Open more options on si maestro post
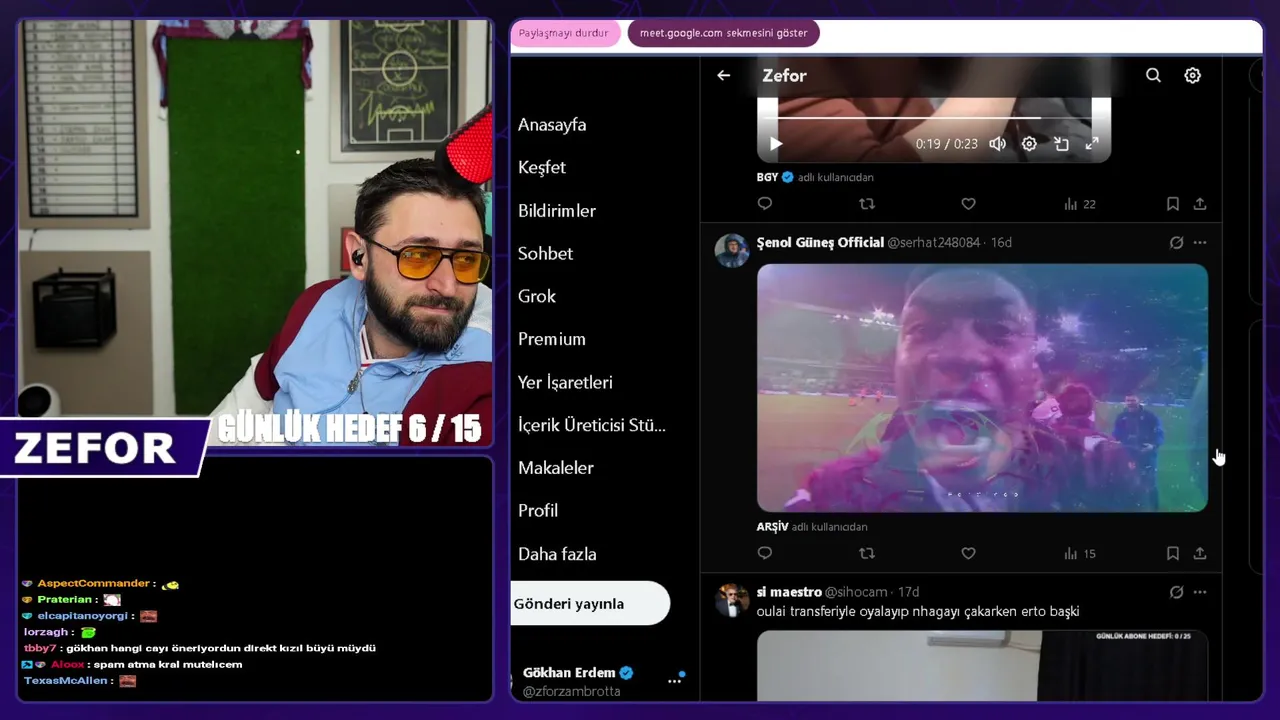The width and height of the screenshot is (1280, 720). (1200, 592)
